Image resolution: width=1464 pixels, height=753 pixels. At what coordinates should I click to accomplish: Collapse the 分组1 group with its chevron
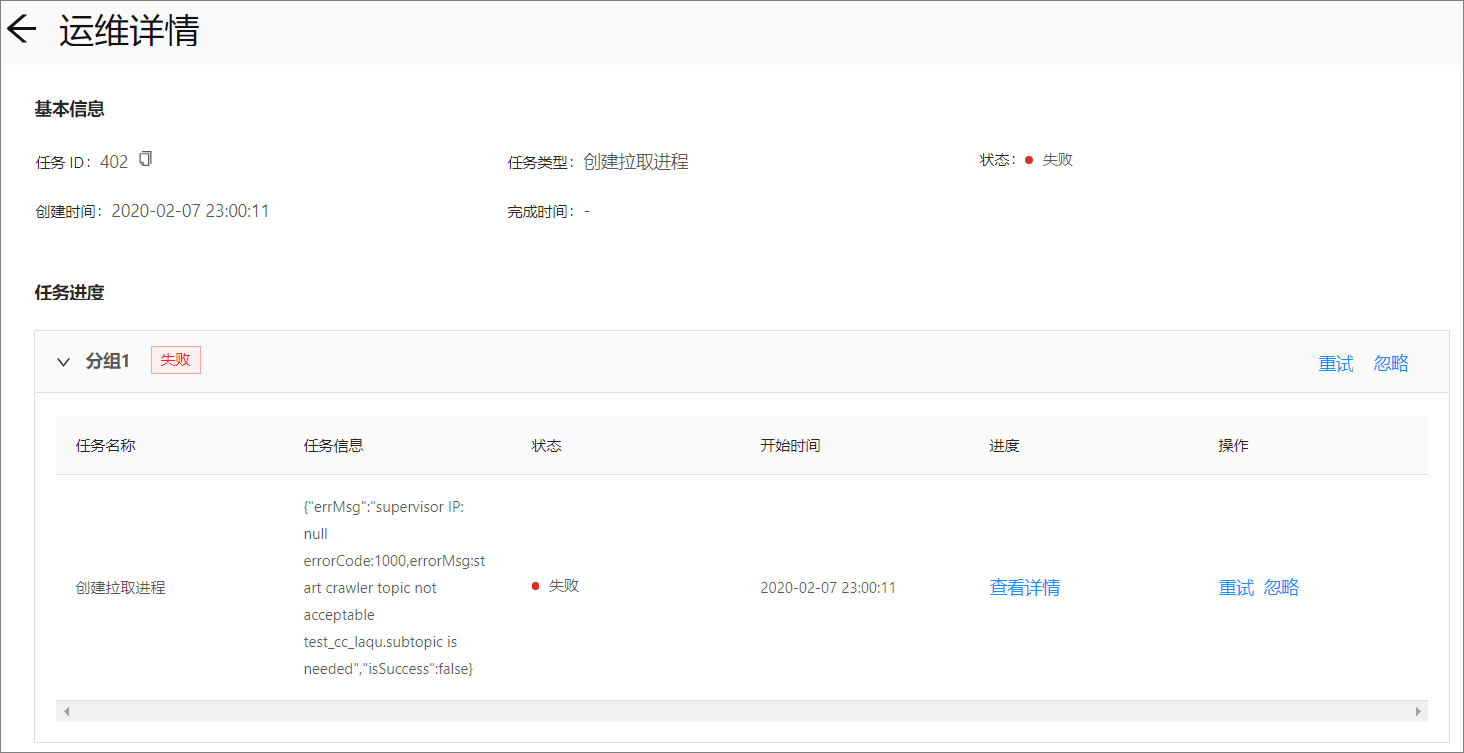click(x=63, y=362)
